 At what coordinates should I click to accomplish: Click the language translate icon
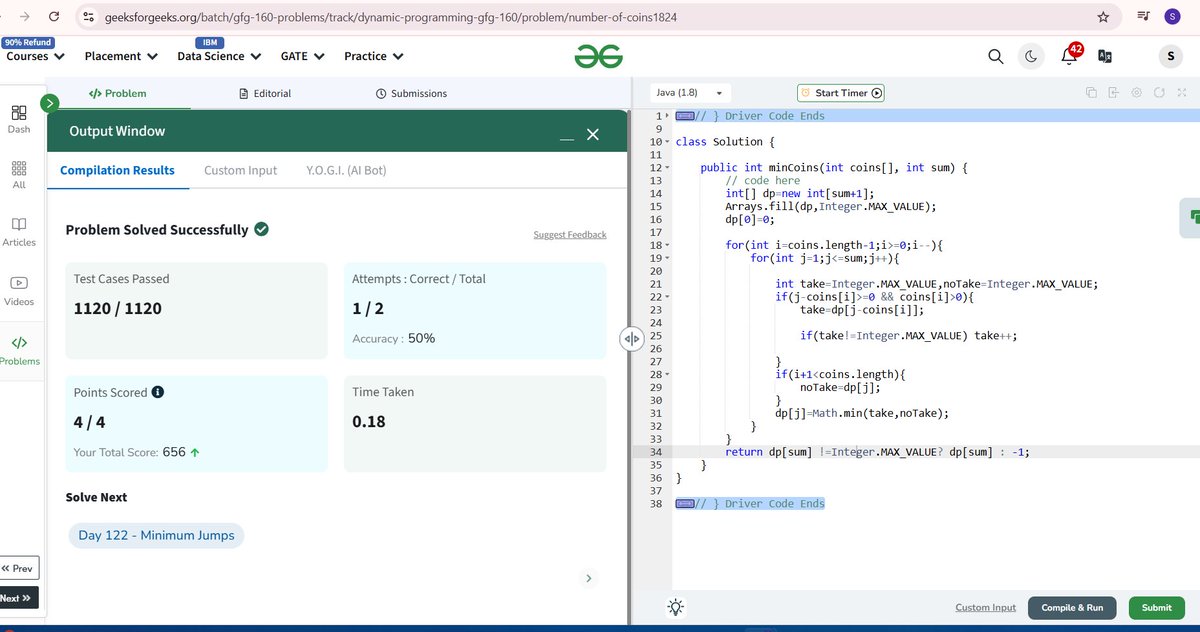tap(1105, 57)
